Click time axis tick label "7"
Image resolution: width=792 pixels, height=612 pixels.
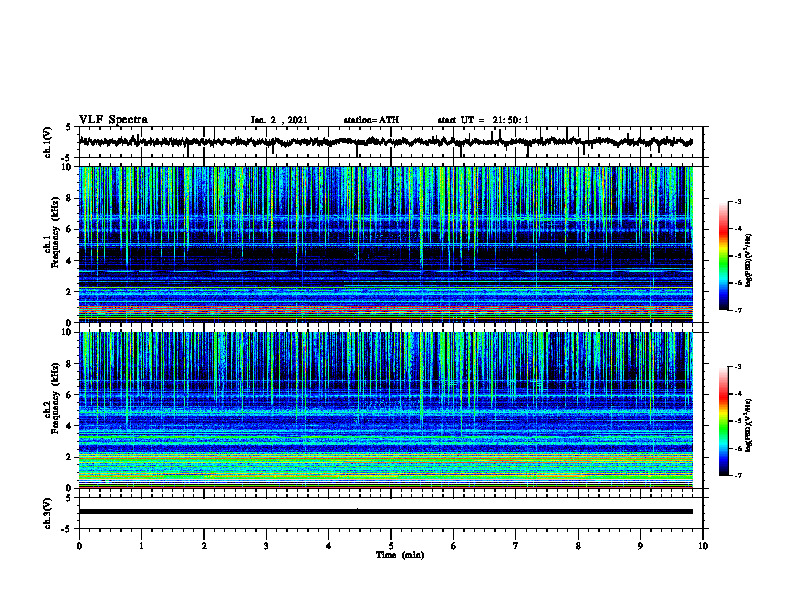point(516,546)
